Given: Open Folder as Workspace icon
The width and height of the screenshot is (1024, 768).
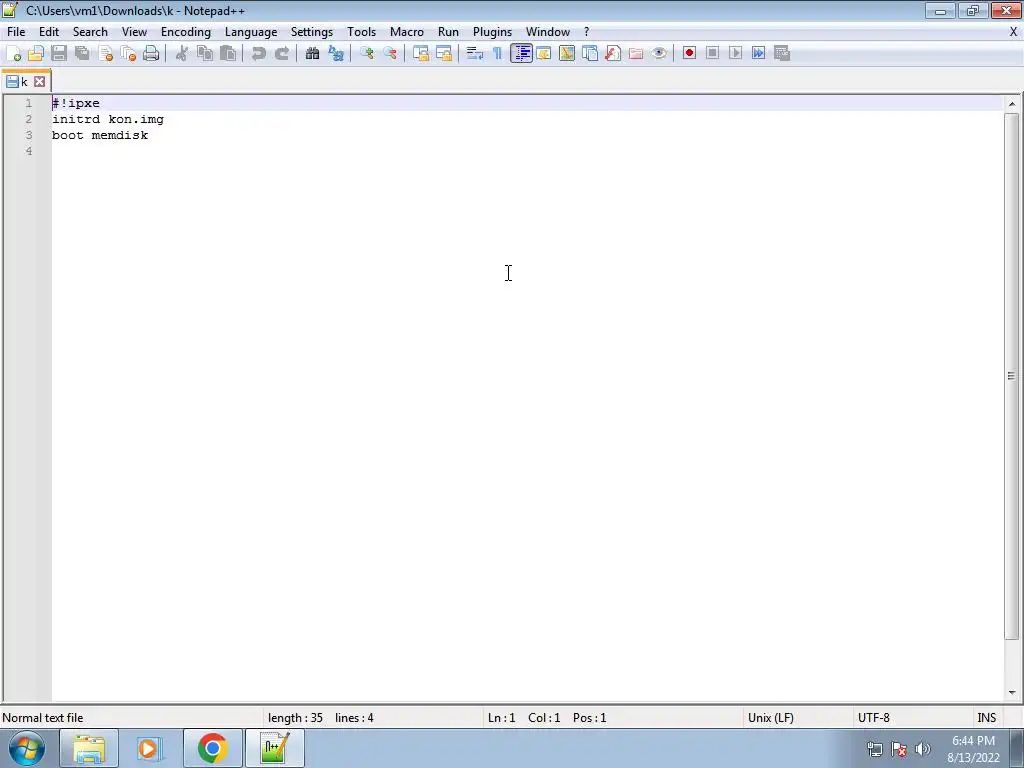Looking at the screenshot, I should point(635,54).
